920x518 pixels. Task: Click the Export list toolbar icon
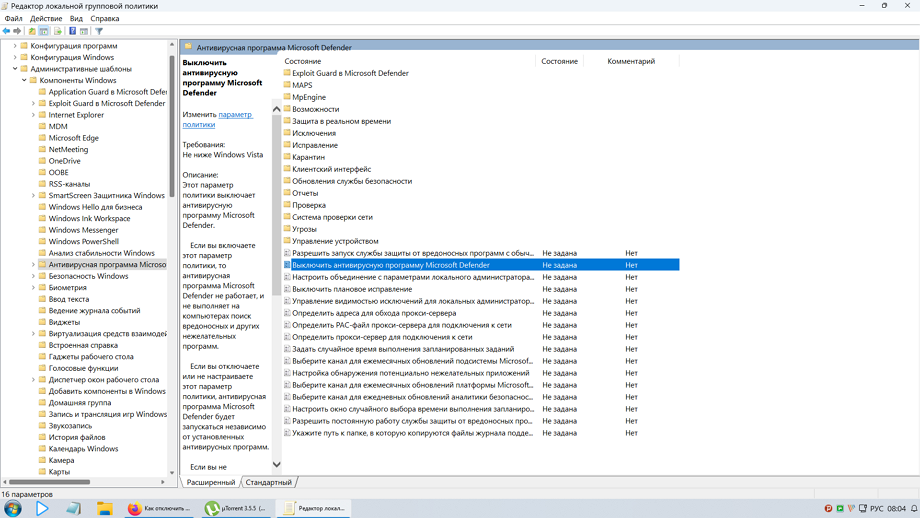click(x=58, y=31)
